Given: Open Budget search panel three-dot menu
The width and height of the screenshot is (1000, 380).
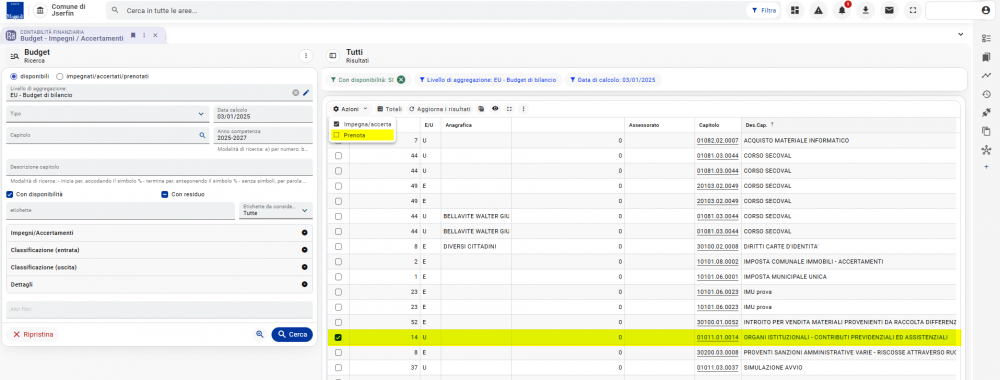Looking at the screenshot, I should pos(306,56).
